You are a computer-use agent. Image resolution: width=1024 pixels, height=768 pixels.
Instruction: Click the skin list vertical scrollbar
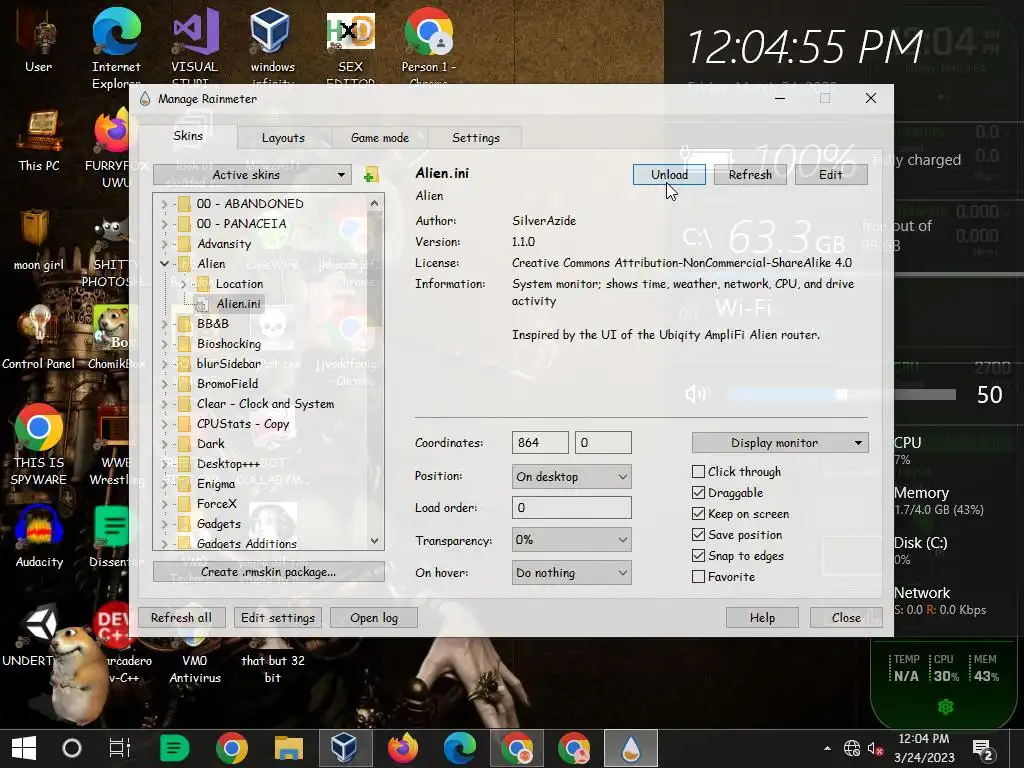click(374, 372)
